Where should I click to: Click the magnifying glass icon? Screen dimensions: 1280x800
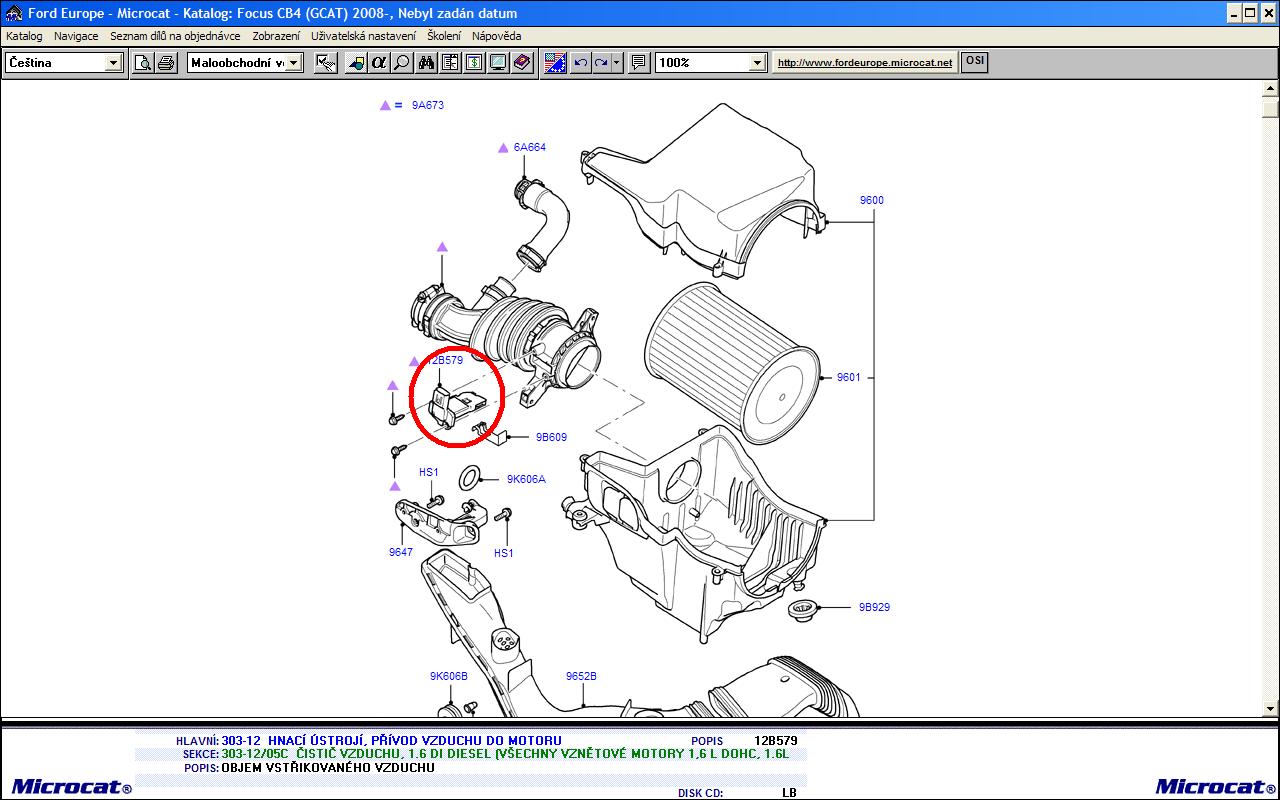click(x=402, y=63)
